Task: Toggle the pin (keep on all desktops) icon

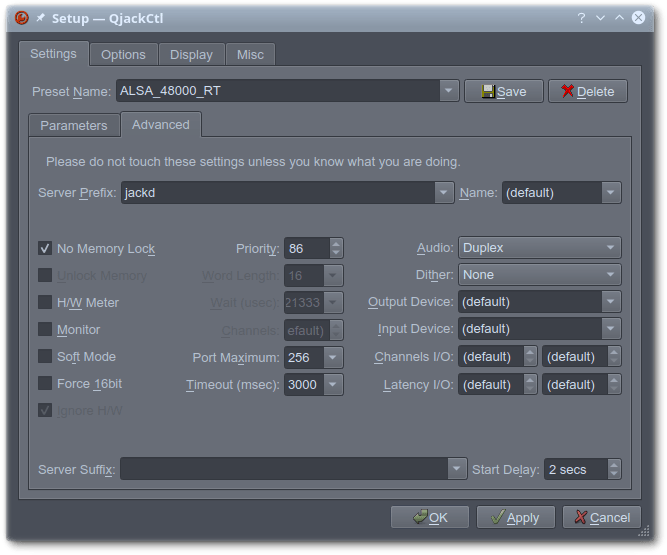Action: click(40, 18)
